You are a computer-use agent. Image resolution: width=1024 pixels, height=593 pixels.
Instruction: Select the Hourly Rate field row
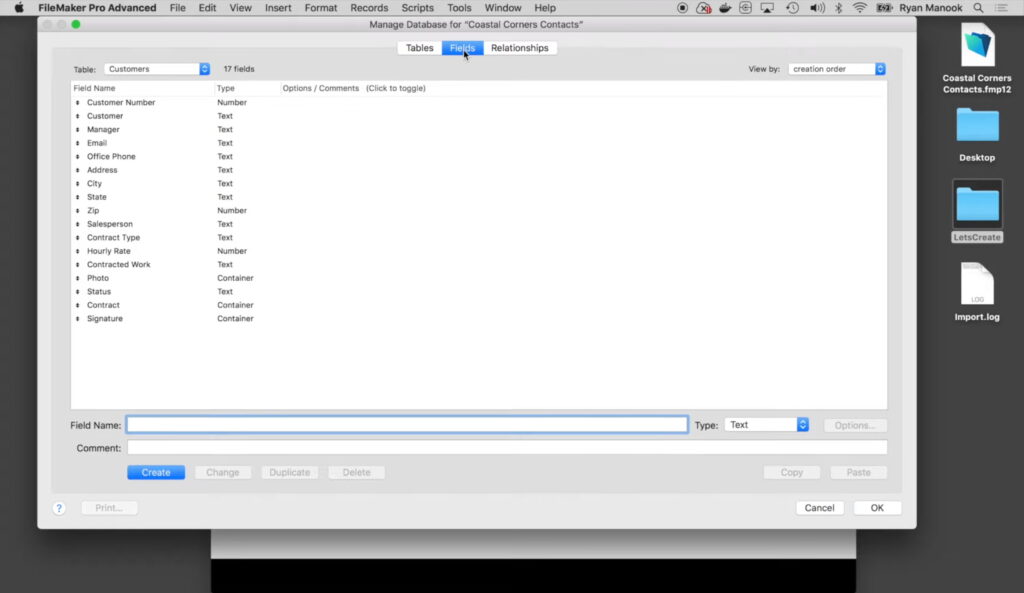[109, 251]
